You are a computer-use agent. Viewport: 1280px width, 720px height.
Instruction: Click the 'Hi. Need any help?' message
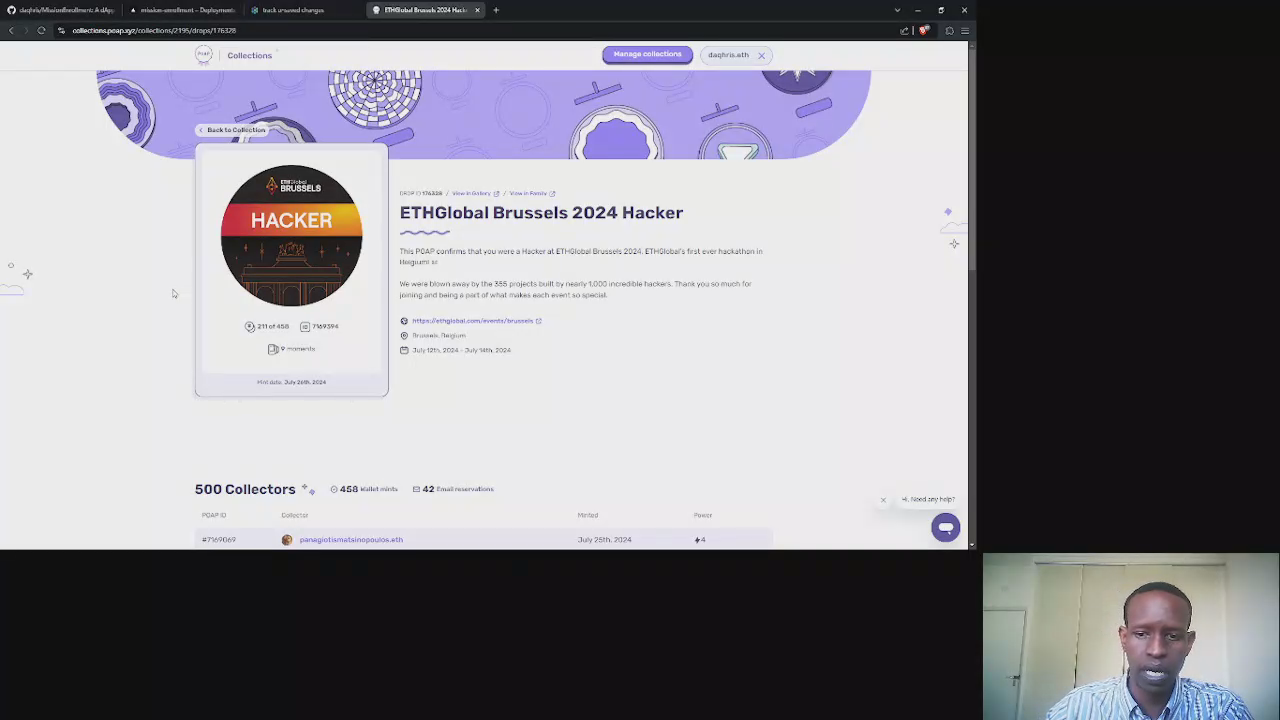929,499
